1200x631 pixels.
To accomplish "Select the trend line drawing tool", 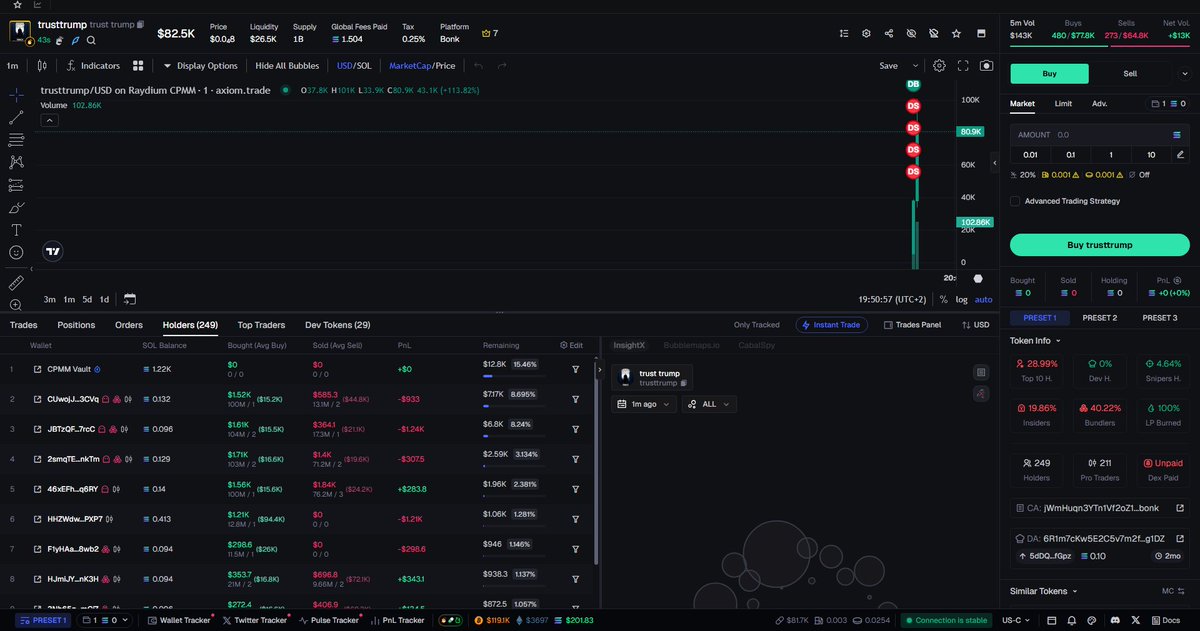I will (16, 117).
